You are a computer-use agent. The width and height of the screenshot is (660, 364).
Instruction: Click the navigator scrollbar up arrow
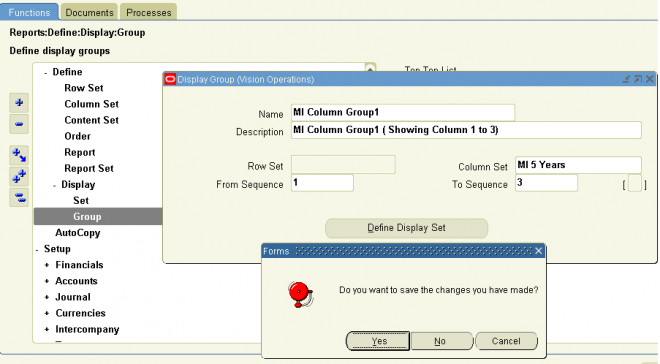click(x=370, y=68)
